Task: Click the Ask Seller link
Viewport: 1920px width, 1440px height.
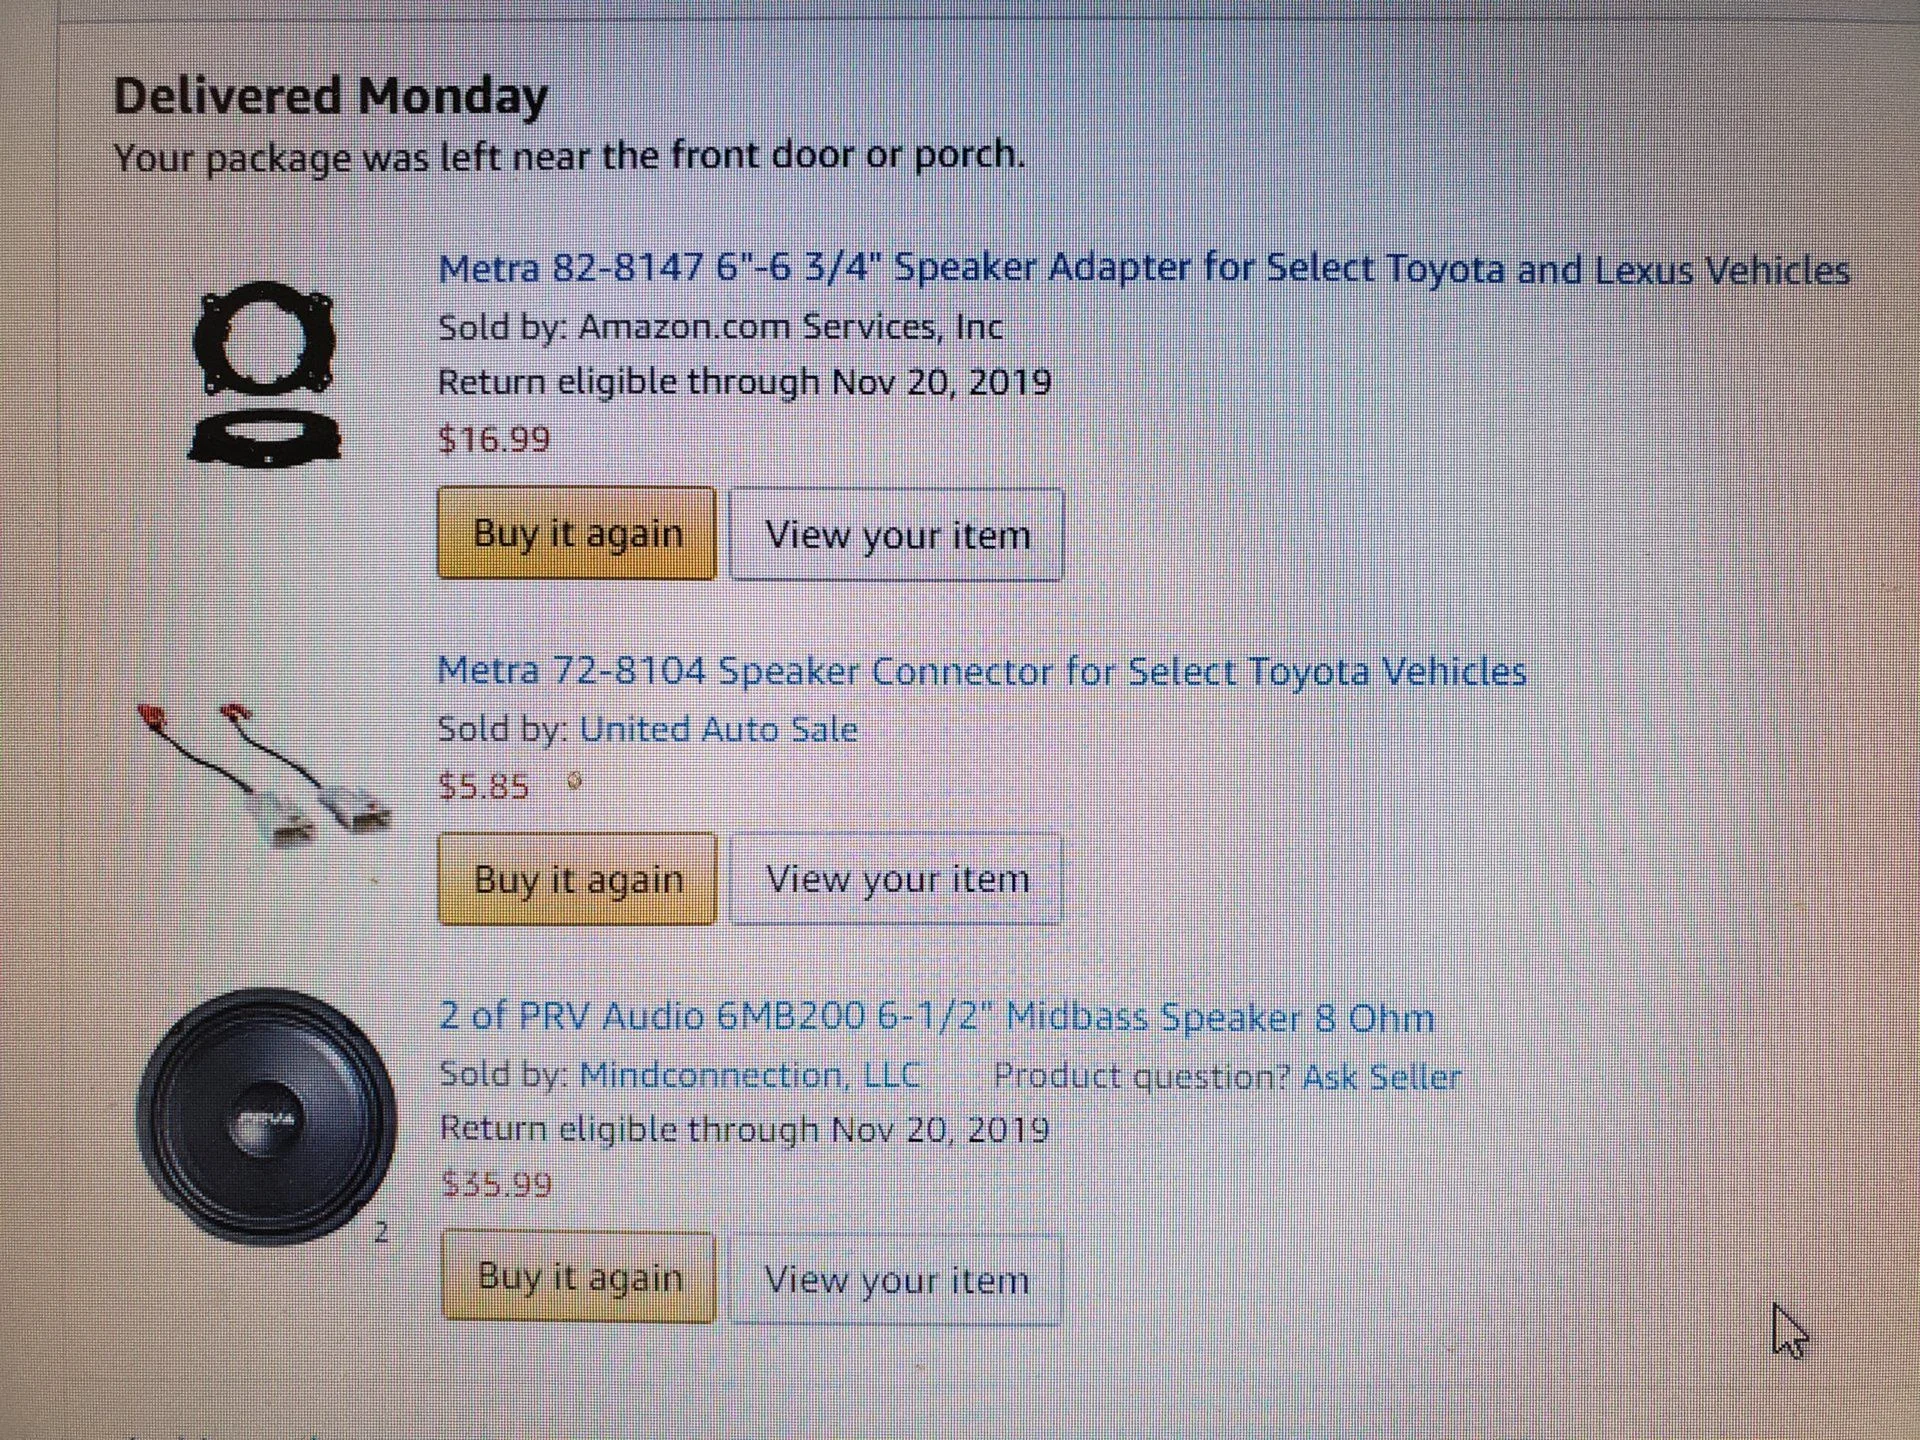Action: pyautogui.click(x=1381, y=1077)
